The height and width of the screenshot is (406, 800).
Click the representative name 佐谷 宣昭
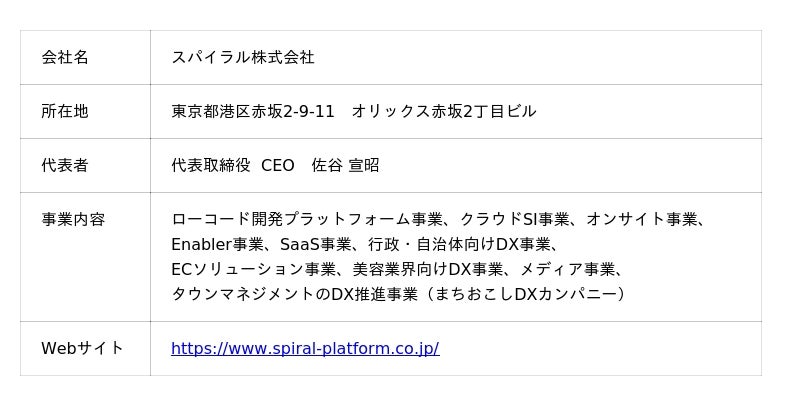pos(345,166)
